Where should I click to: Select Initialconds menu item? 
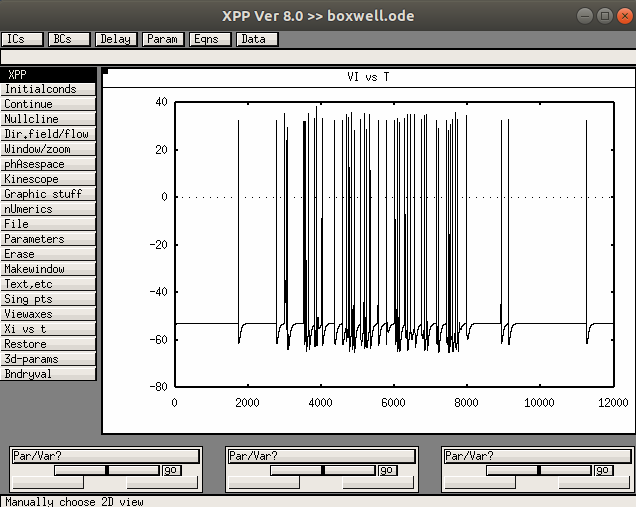(x=48, y=89)
